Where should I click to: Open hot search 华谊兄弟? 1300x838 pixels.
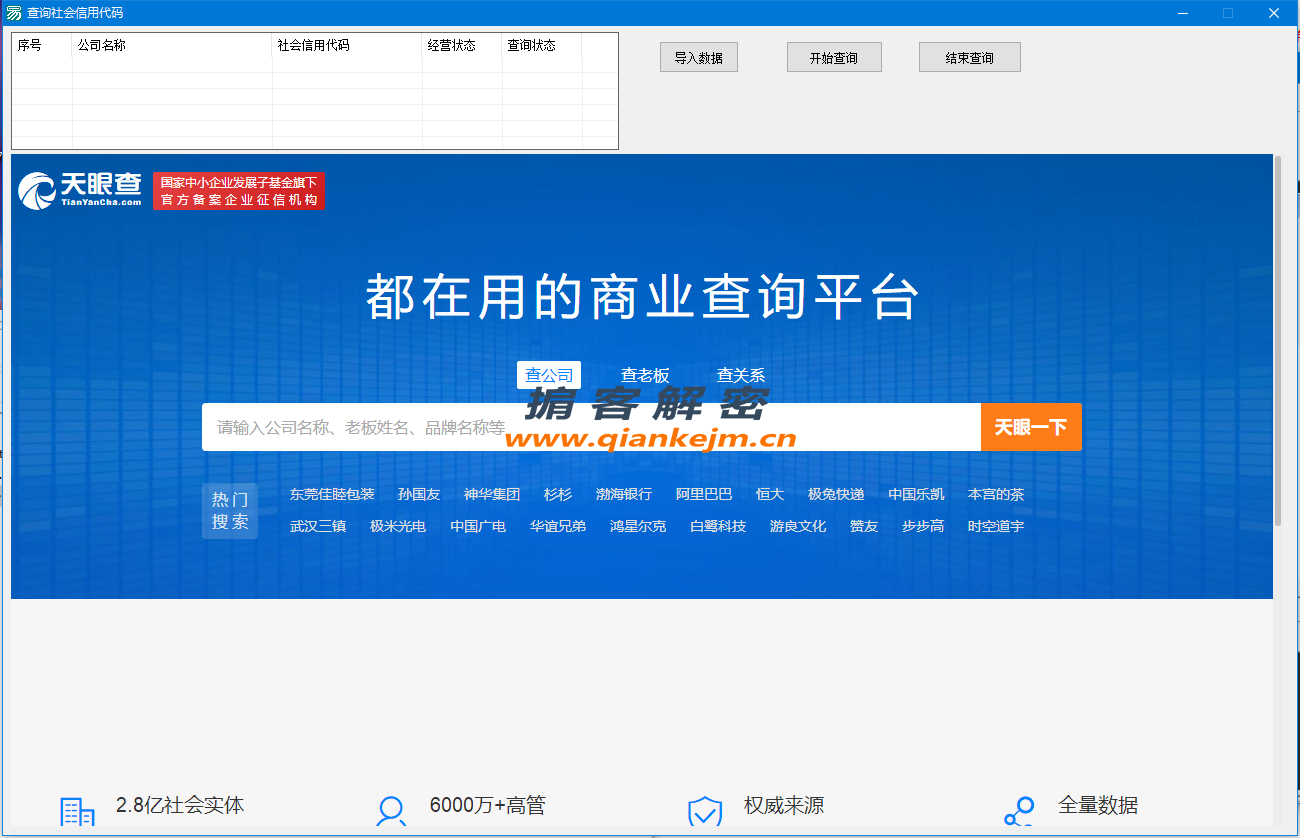click(x=558, y=526)
